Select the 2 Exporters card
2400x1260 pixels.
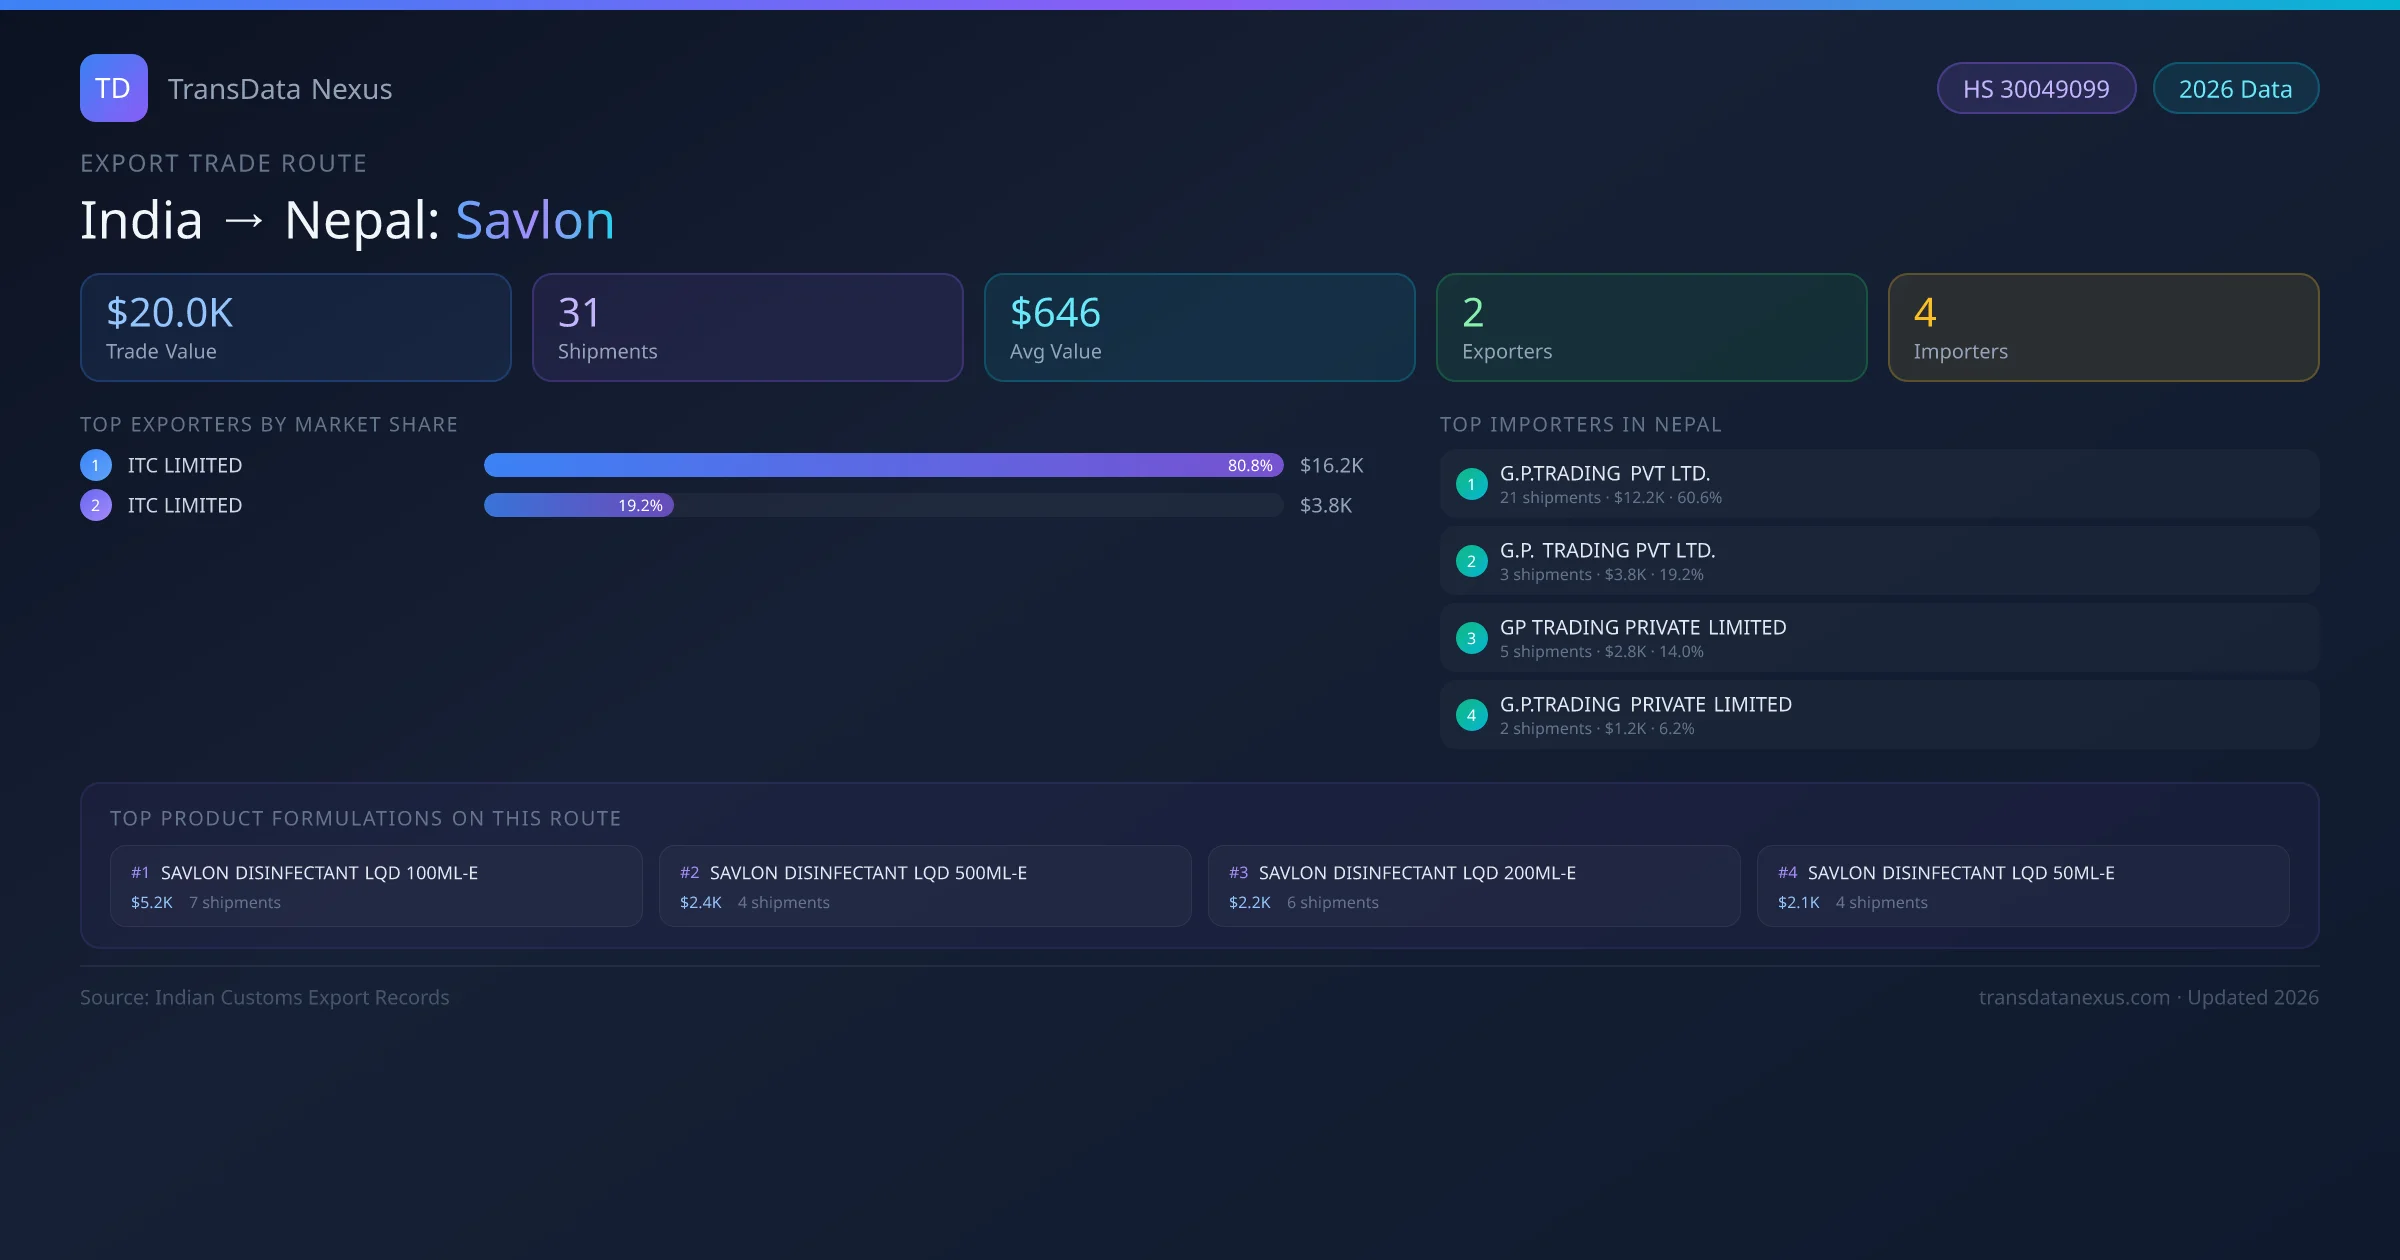1651,328
